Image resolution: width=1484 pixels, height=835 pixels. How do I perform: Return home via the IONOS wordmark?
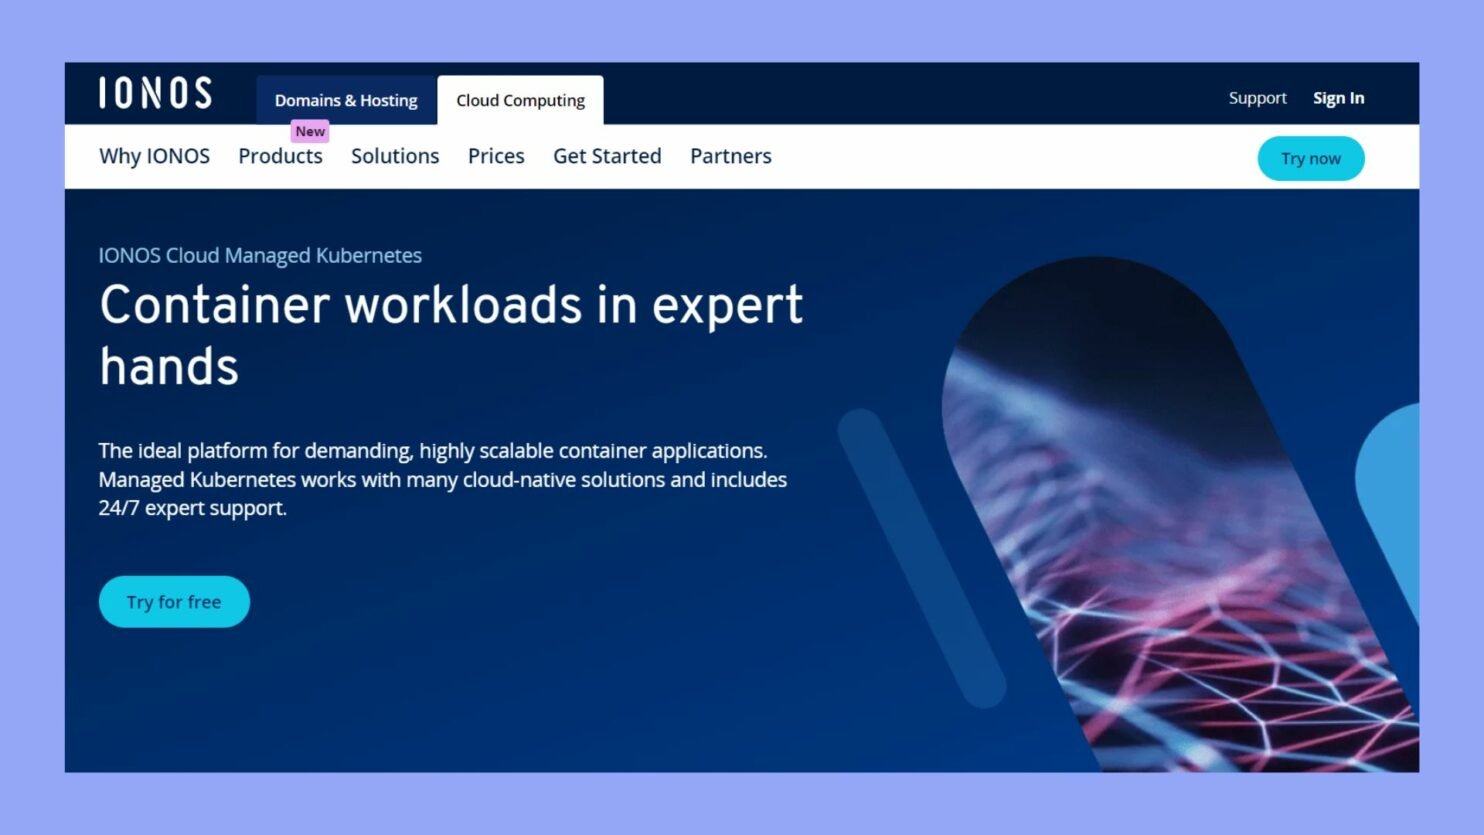point(155,92)
